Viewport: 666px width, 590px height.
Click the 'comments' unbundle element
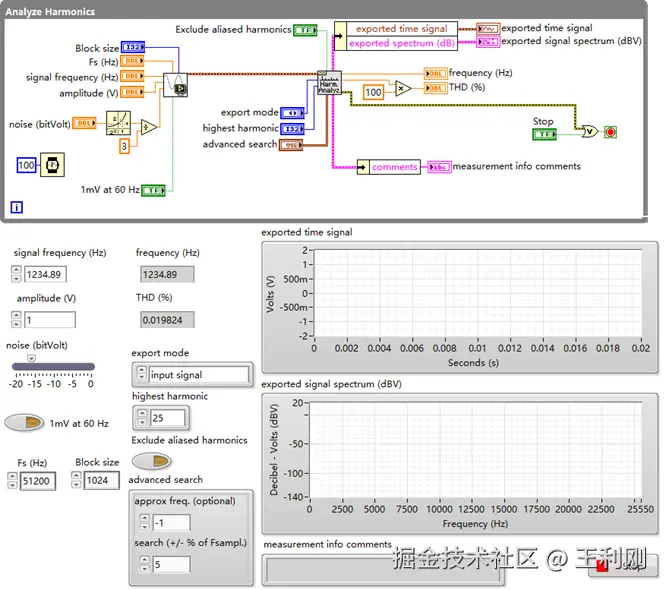[x=395, y=167]
